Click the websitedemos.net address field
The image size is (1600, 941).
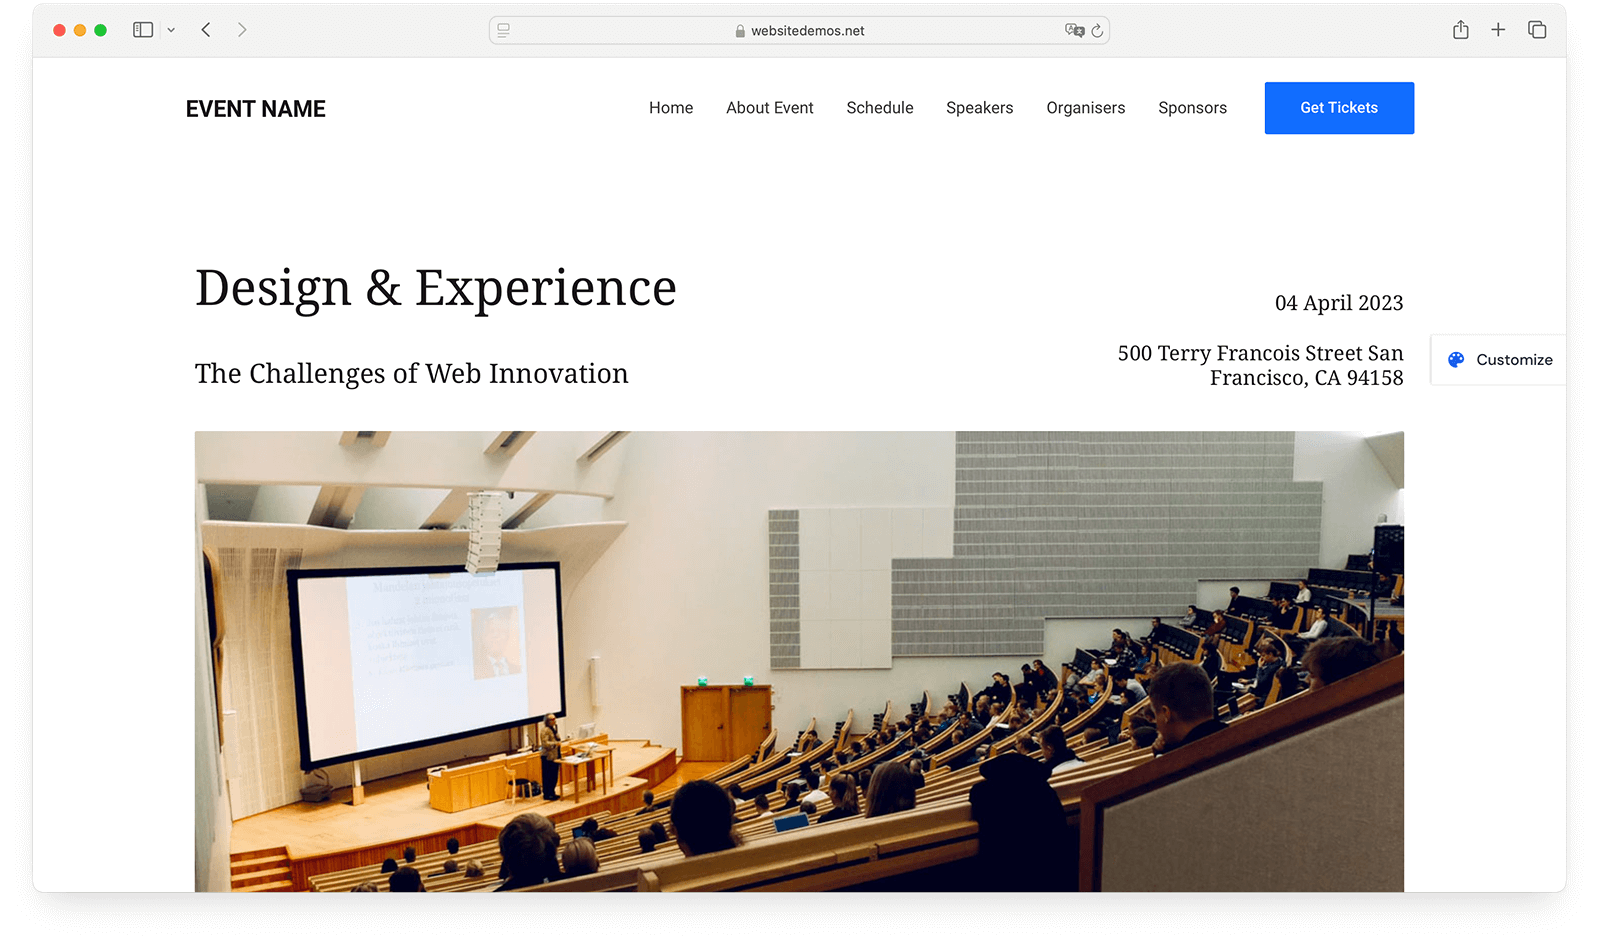point(799,31)
